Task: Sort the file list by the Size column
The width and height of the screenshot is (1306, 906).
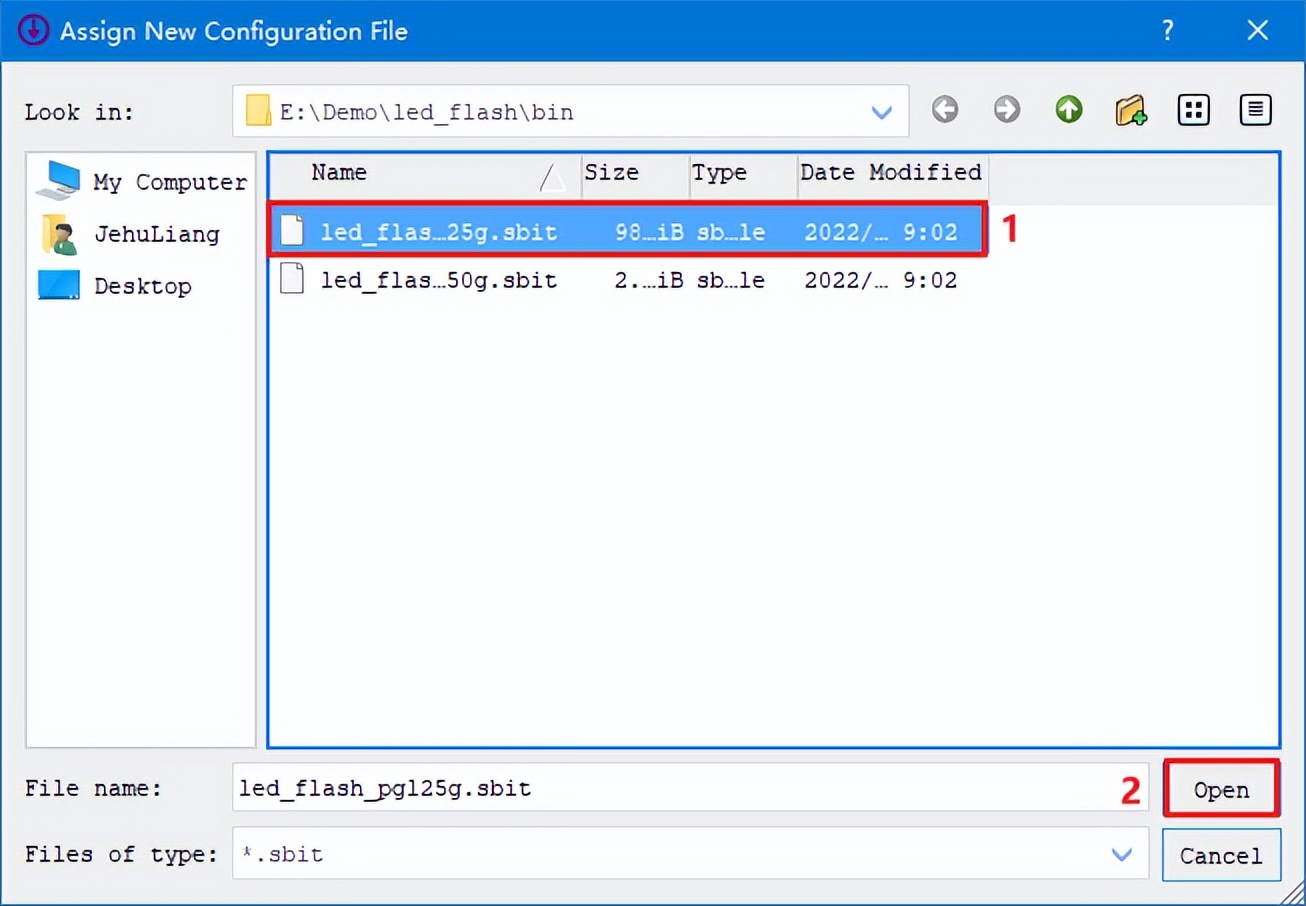Action: (635, 174)
